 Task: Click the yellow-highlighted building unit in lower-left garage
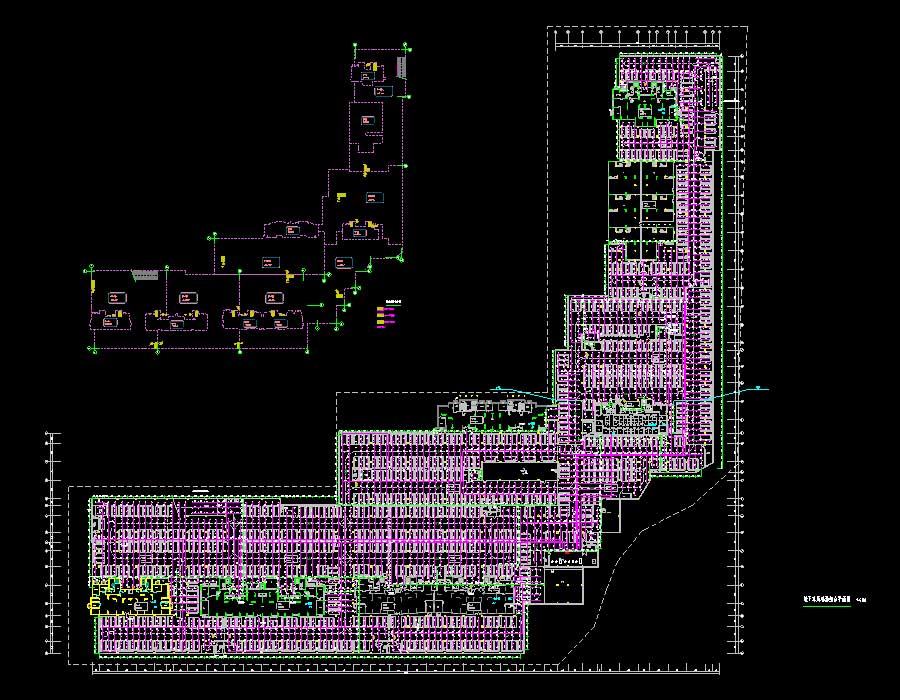coord(130,598)
